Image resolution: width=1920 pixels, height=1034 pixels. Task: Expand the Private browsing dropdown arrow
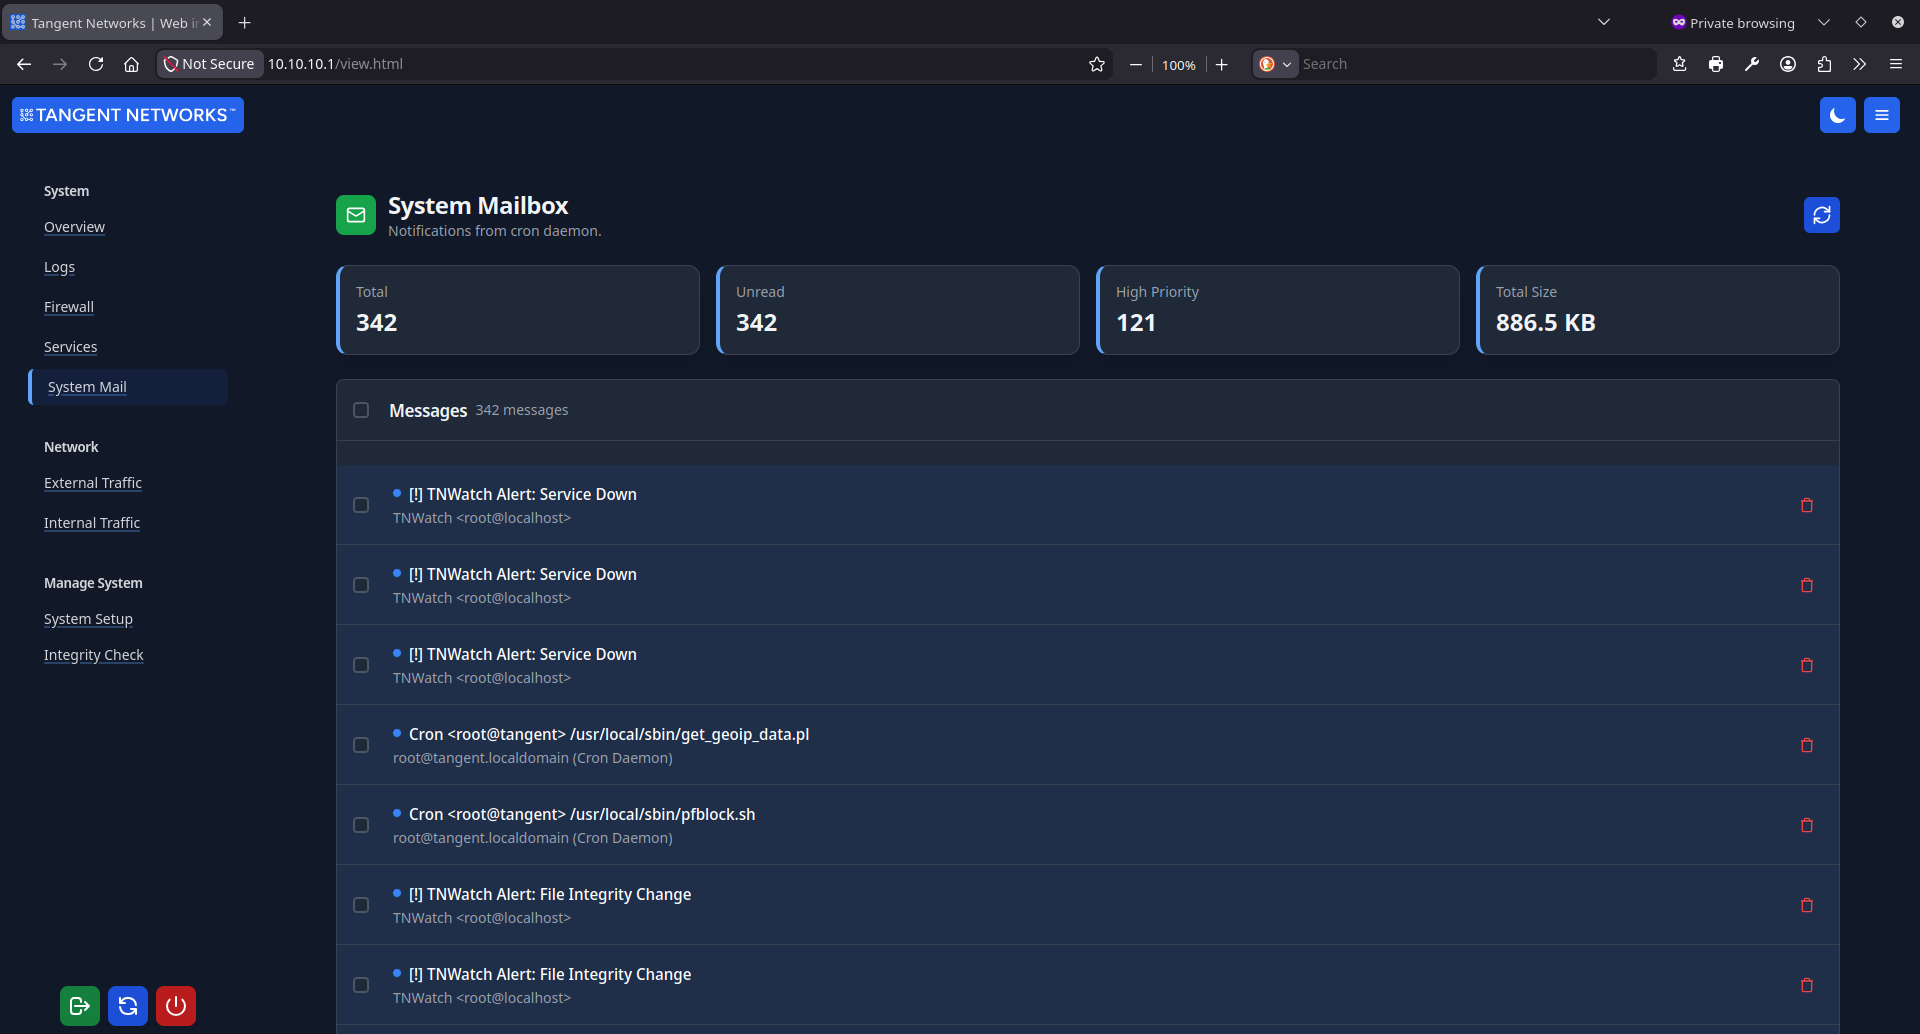point(1823,22)
